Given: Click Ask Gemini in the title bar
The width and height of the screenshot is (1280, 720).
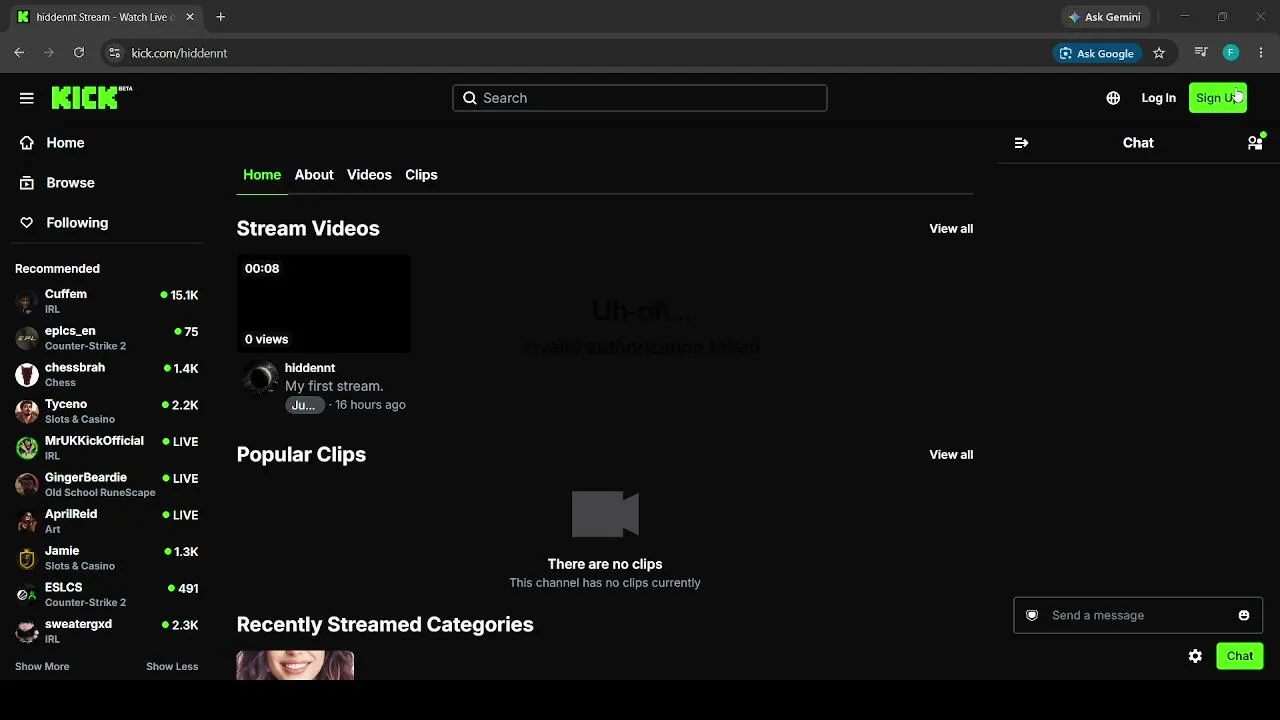Looking at the screenshot, I should pos(1105,17).
